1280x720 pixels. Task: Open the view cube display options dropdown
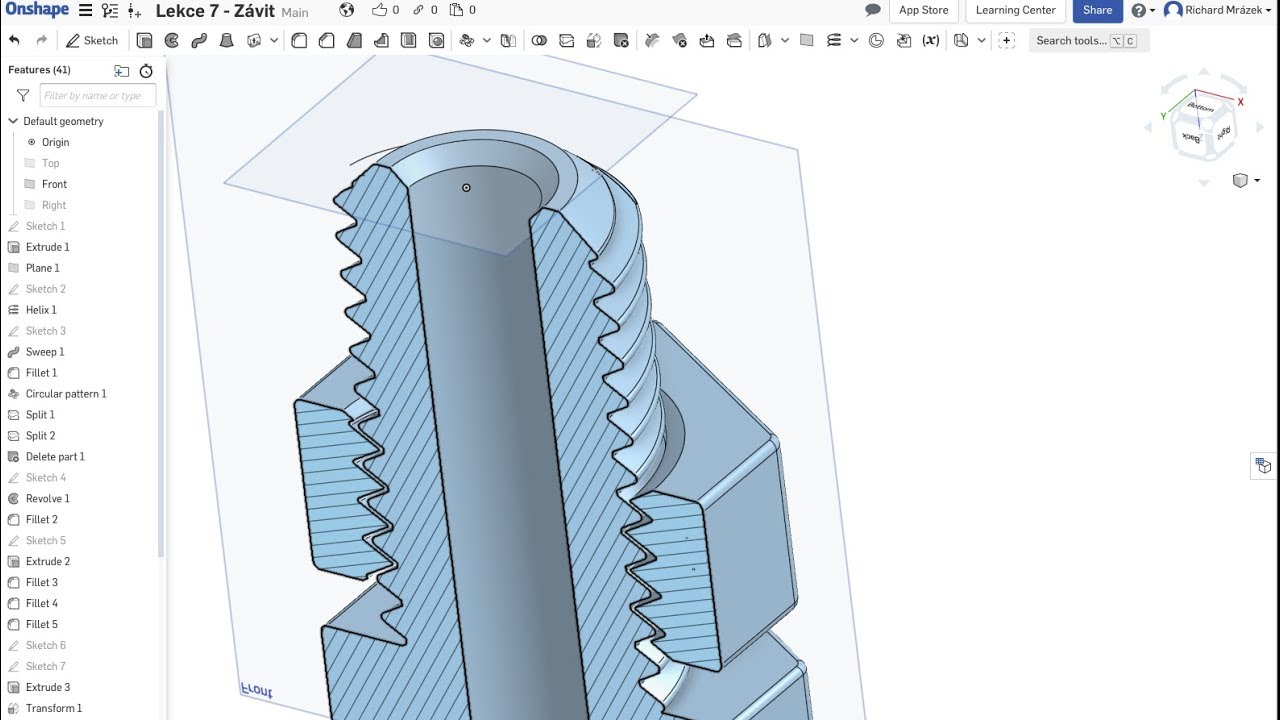click(1245, 181)
